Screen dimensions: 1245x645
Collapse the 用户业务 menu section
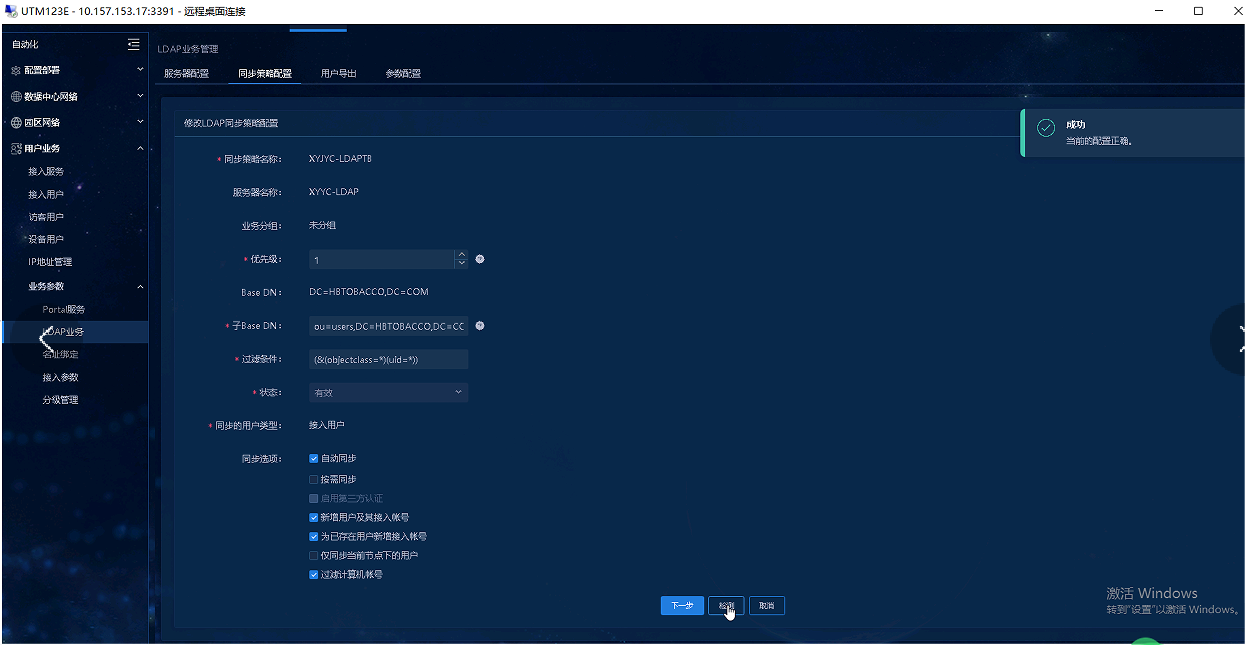140,148
